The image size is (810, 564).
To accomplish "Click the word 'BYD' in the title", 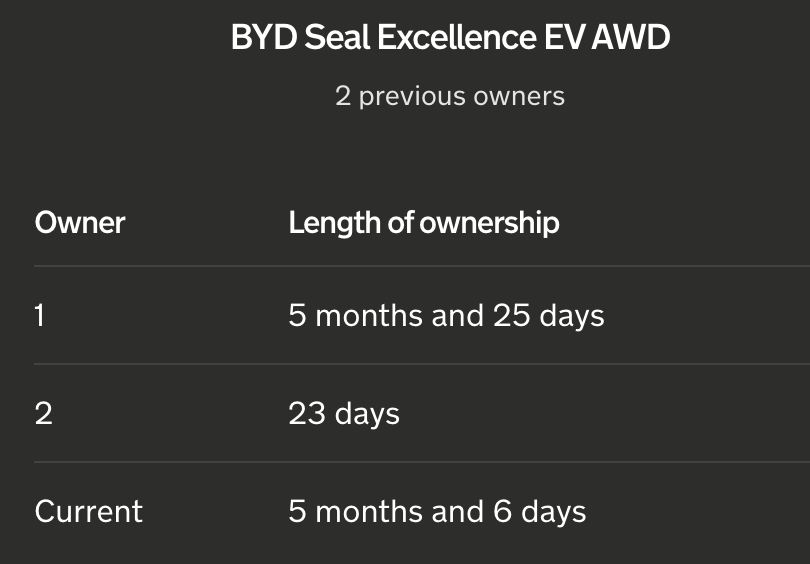I will [264, 37].
